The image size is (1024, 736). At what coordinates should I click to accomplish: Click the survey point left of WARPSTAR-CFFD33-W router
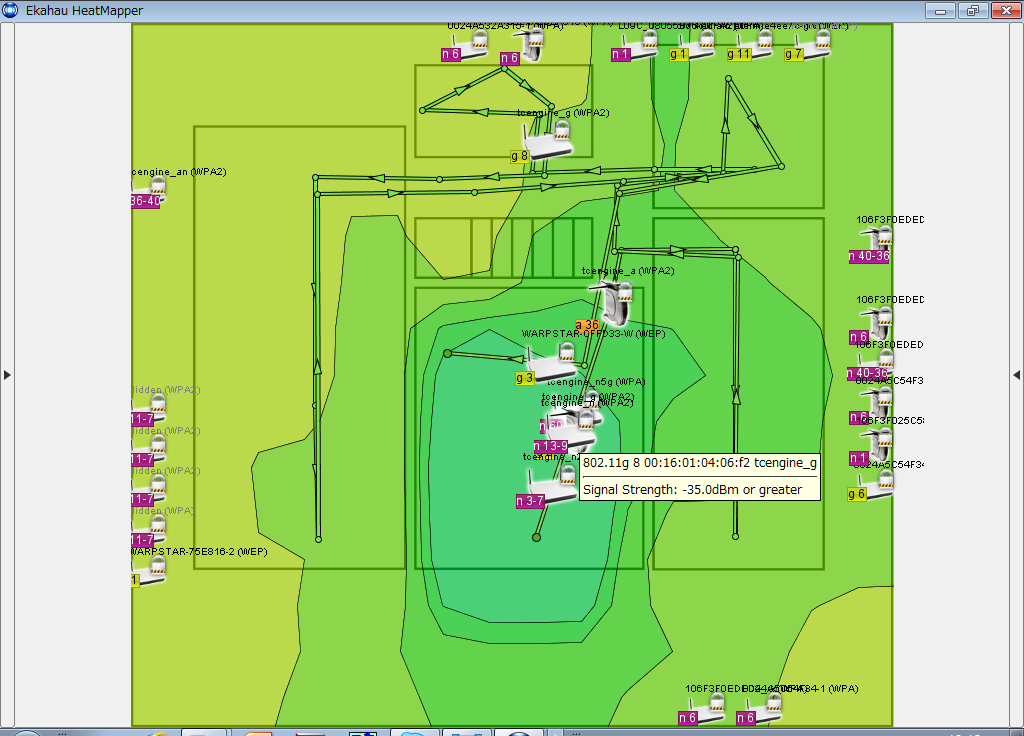pos(447,353)
